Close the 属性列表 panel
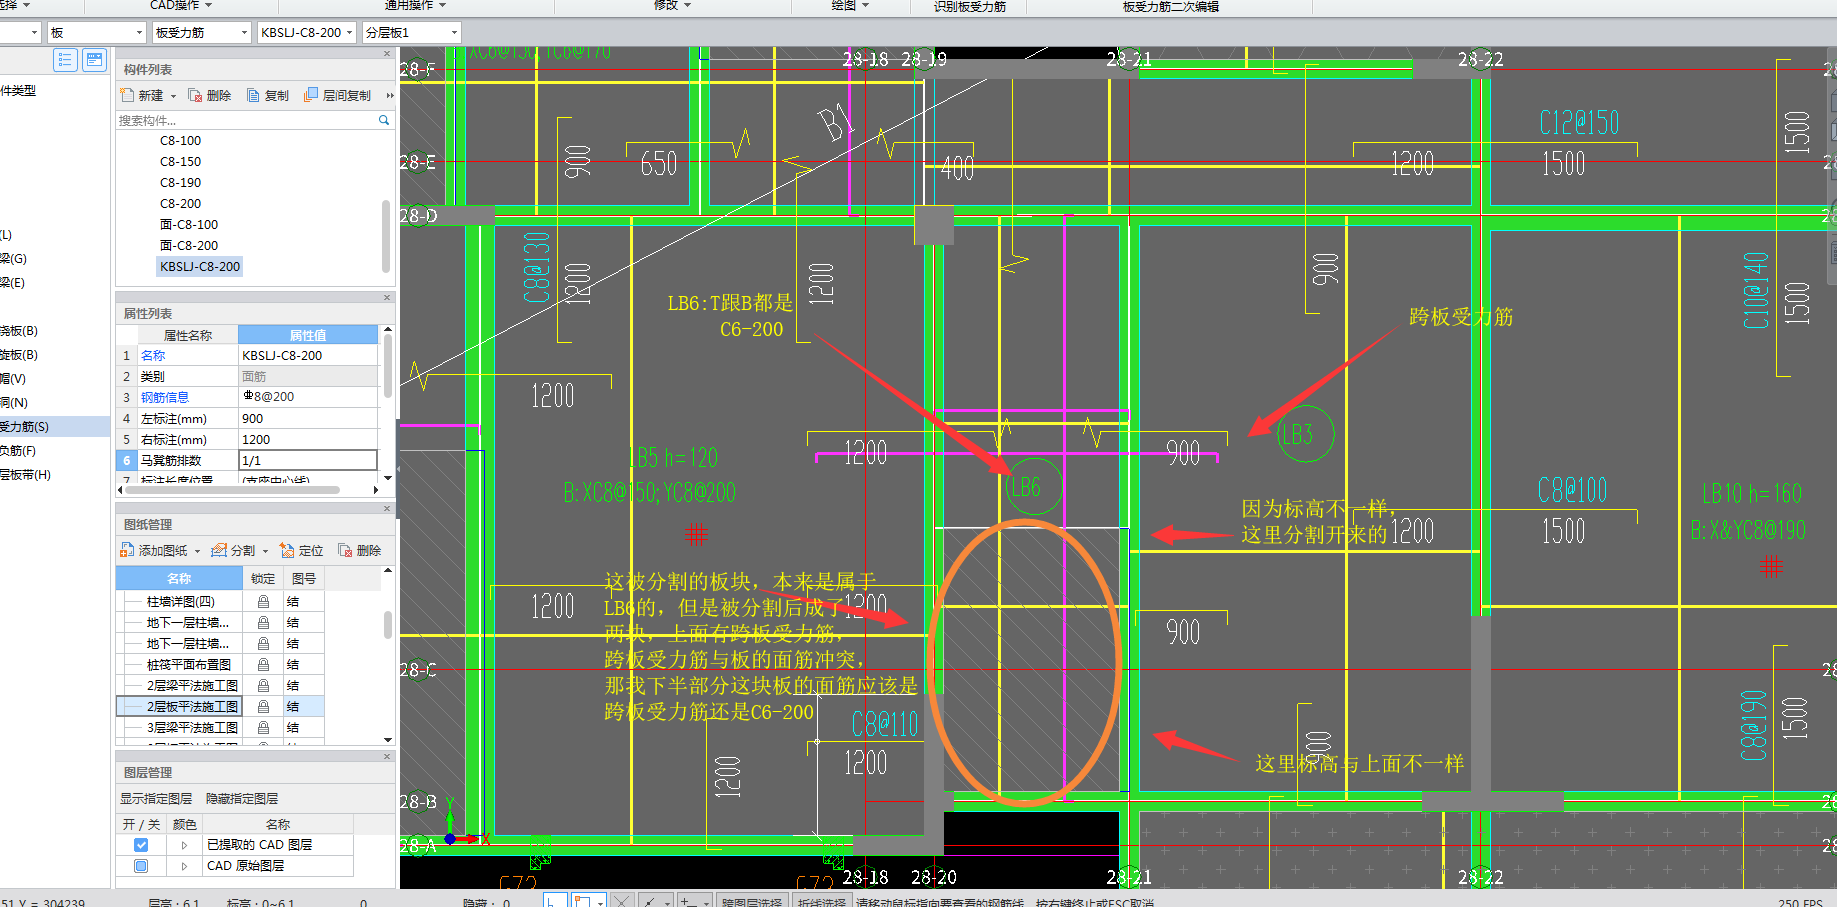Viewport: 1837px width, 907px height. tap(387, 297)
